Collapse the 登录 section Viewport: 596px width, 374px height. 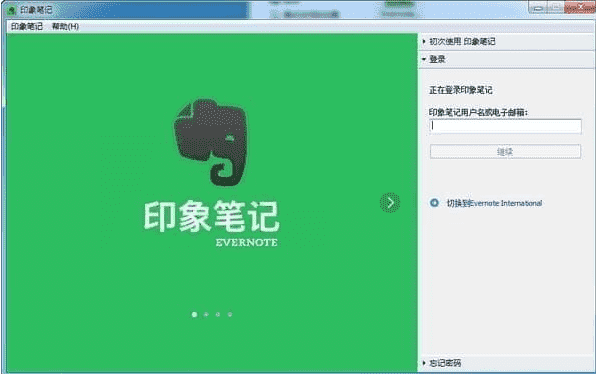[x=507, y=59]
